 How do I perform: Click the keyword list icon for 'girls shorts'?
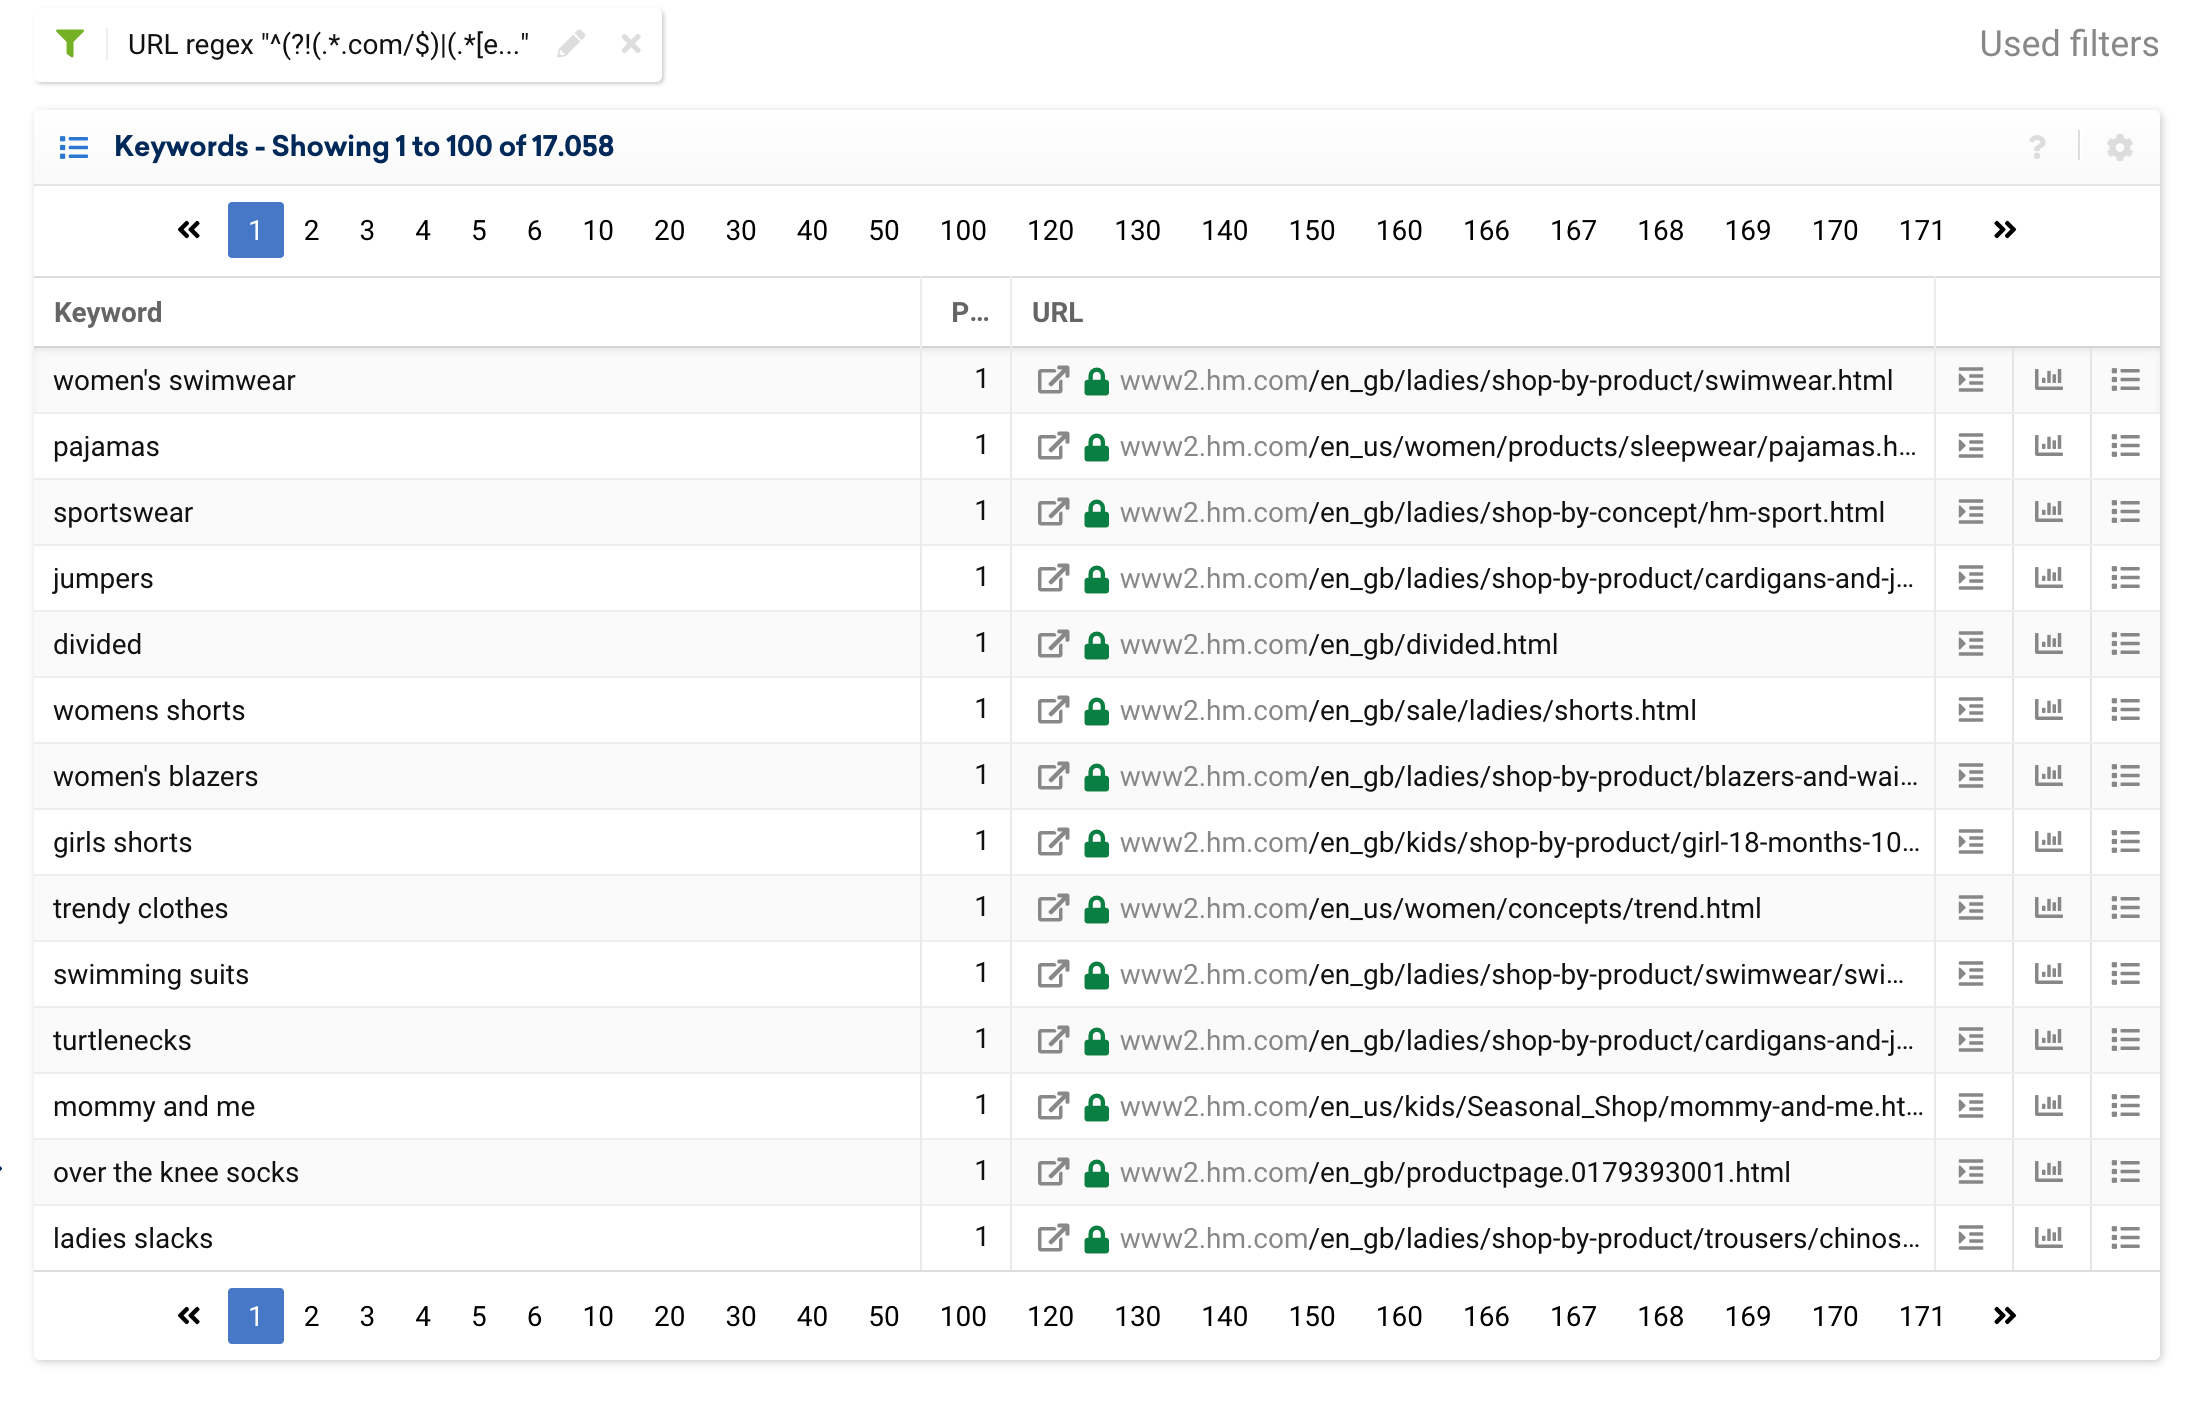(2125, 842)
